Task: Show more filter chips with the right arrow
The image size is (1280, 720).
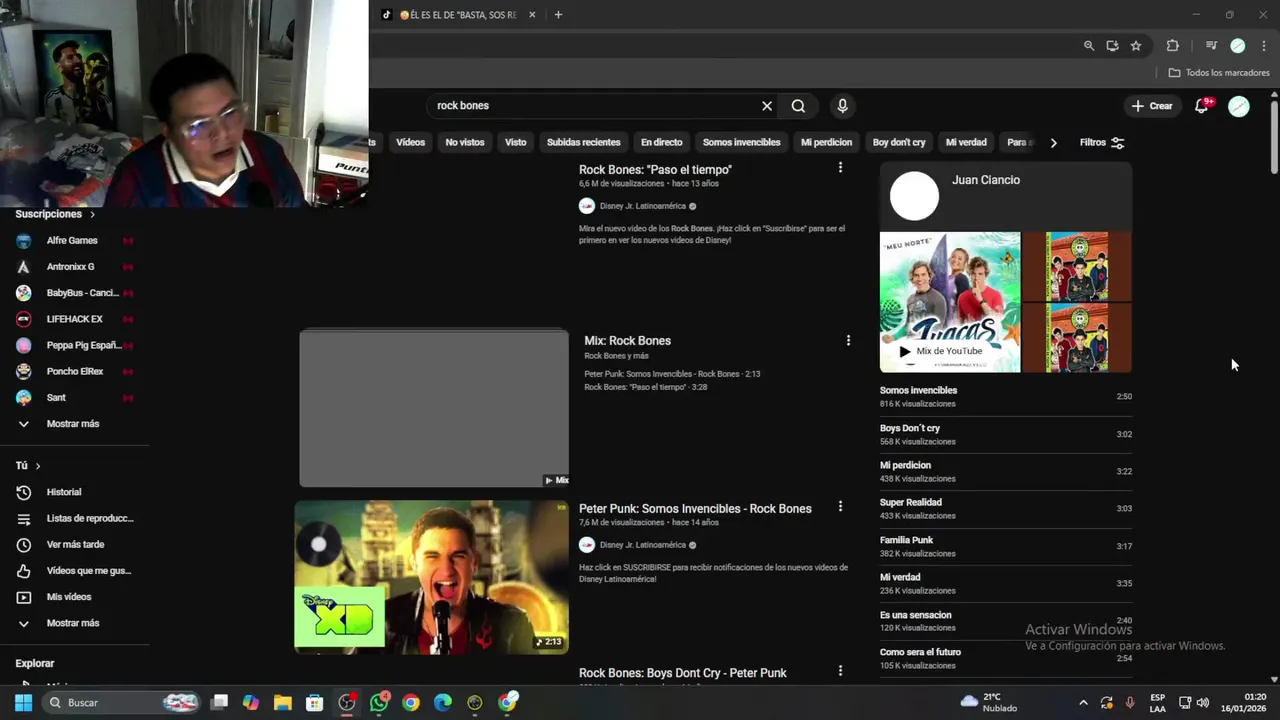Action: (1053, 142)
